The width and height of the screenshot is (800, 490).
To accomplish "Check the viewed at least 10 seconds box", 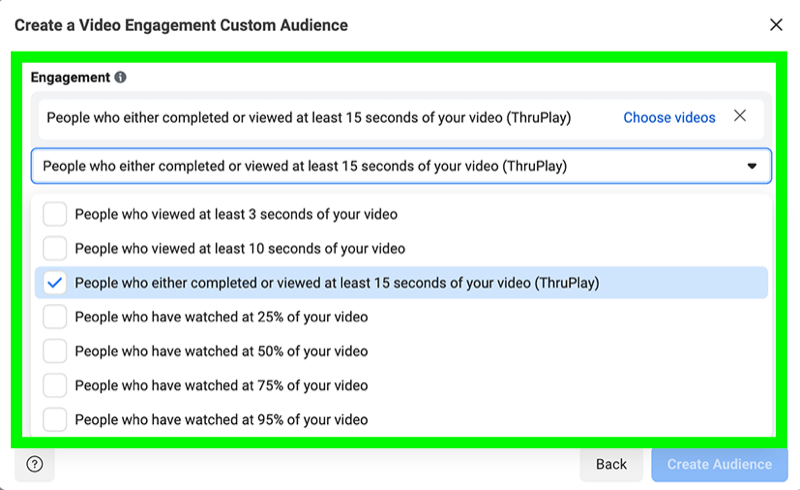I will [x=55, y=248].
